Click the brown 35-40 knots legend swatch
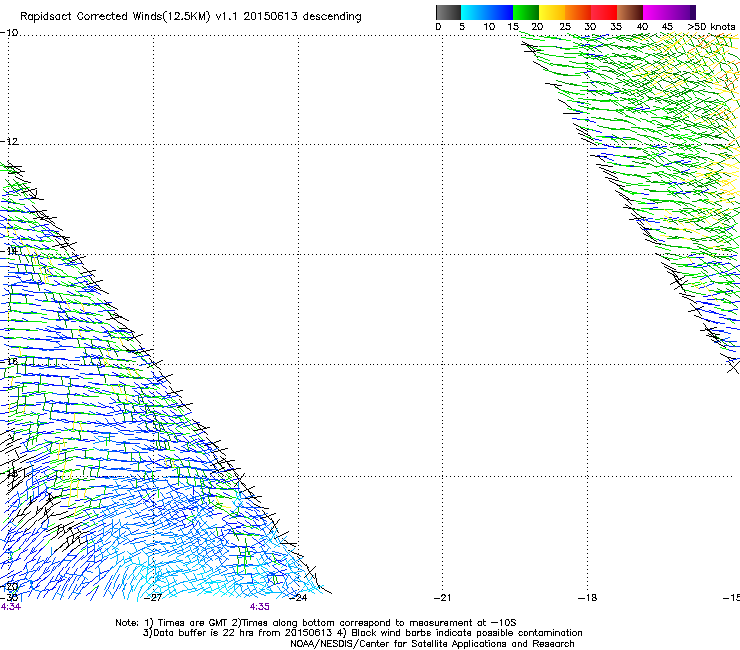The image size is (740, 650). point(630,12)
